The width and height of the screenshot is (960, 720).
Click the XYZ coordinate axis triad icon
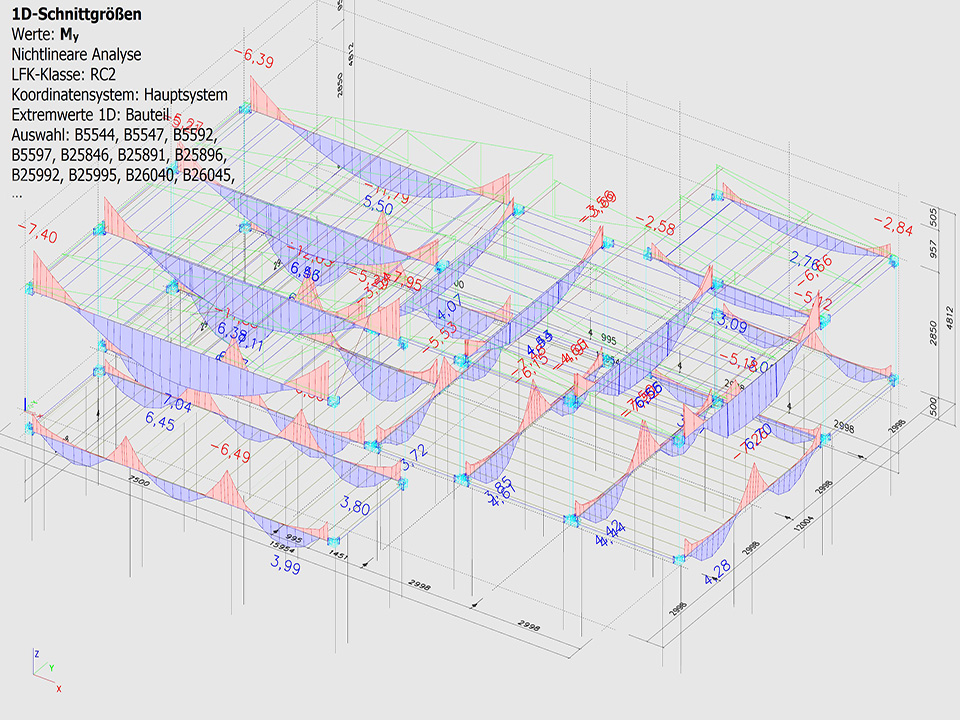pyautogui.click(x=44, y=670)
